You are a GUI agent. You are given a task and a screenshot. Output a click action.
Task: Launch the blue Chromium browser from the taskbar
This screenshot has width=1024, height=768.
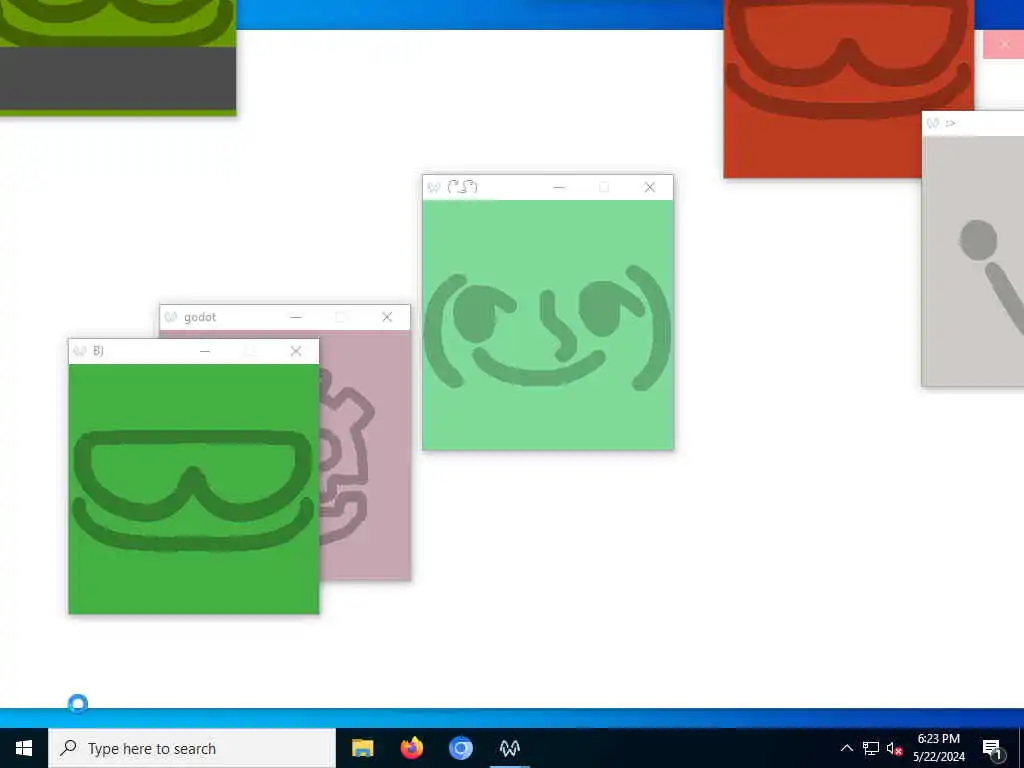point(460,748)
